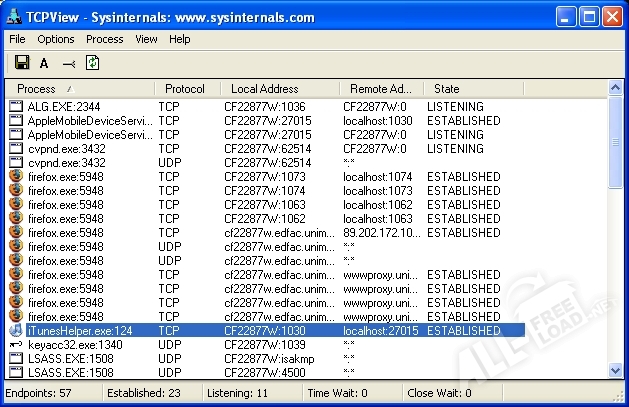Click the cvpnd.exe TCP row icon
The width and height of the screenshot is (629, 407).
click(x=15, y=148)
